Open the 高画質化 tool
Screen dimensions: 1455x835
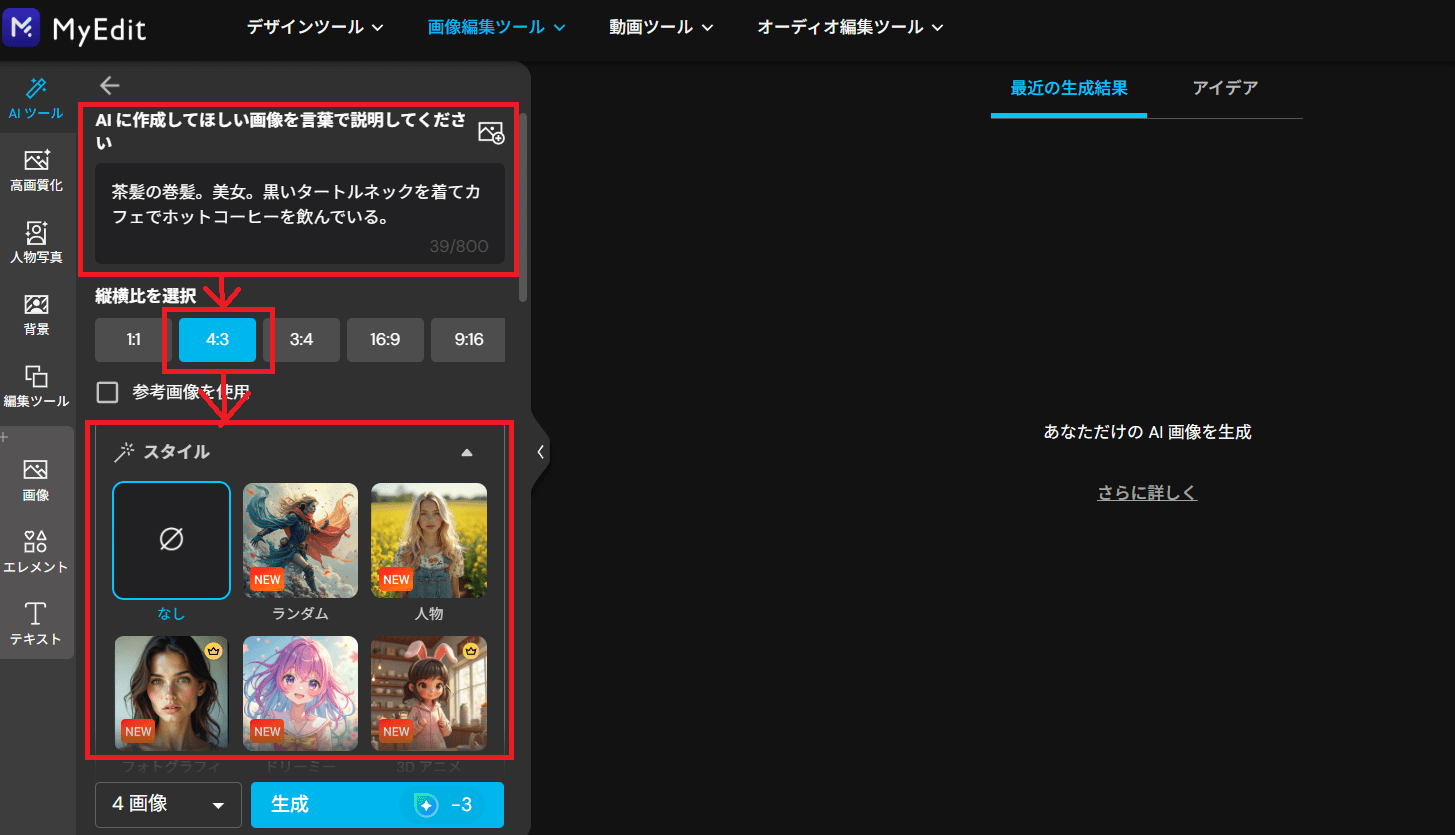[x=37, y=168]
